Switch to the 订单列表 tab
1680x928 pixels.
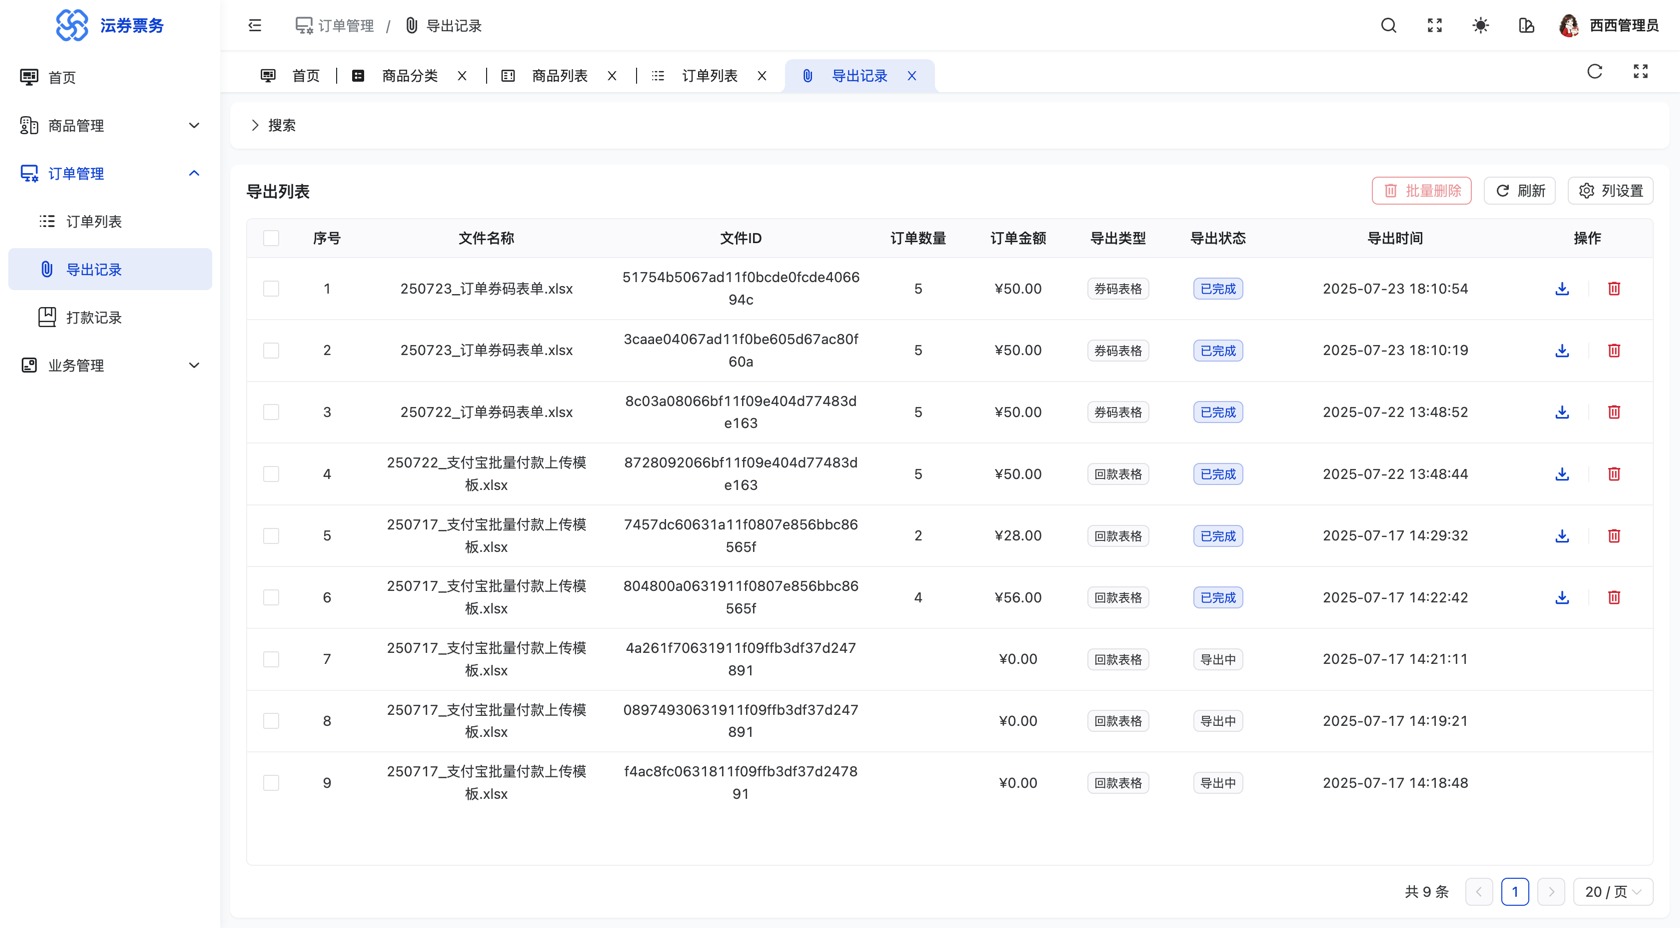click(709, 76)
